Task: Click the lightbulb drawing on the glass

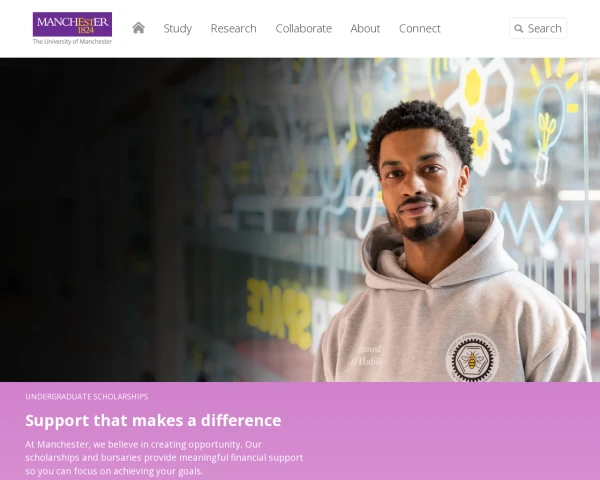Action: [x=550, y=122]
